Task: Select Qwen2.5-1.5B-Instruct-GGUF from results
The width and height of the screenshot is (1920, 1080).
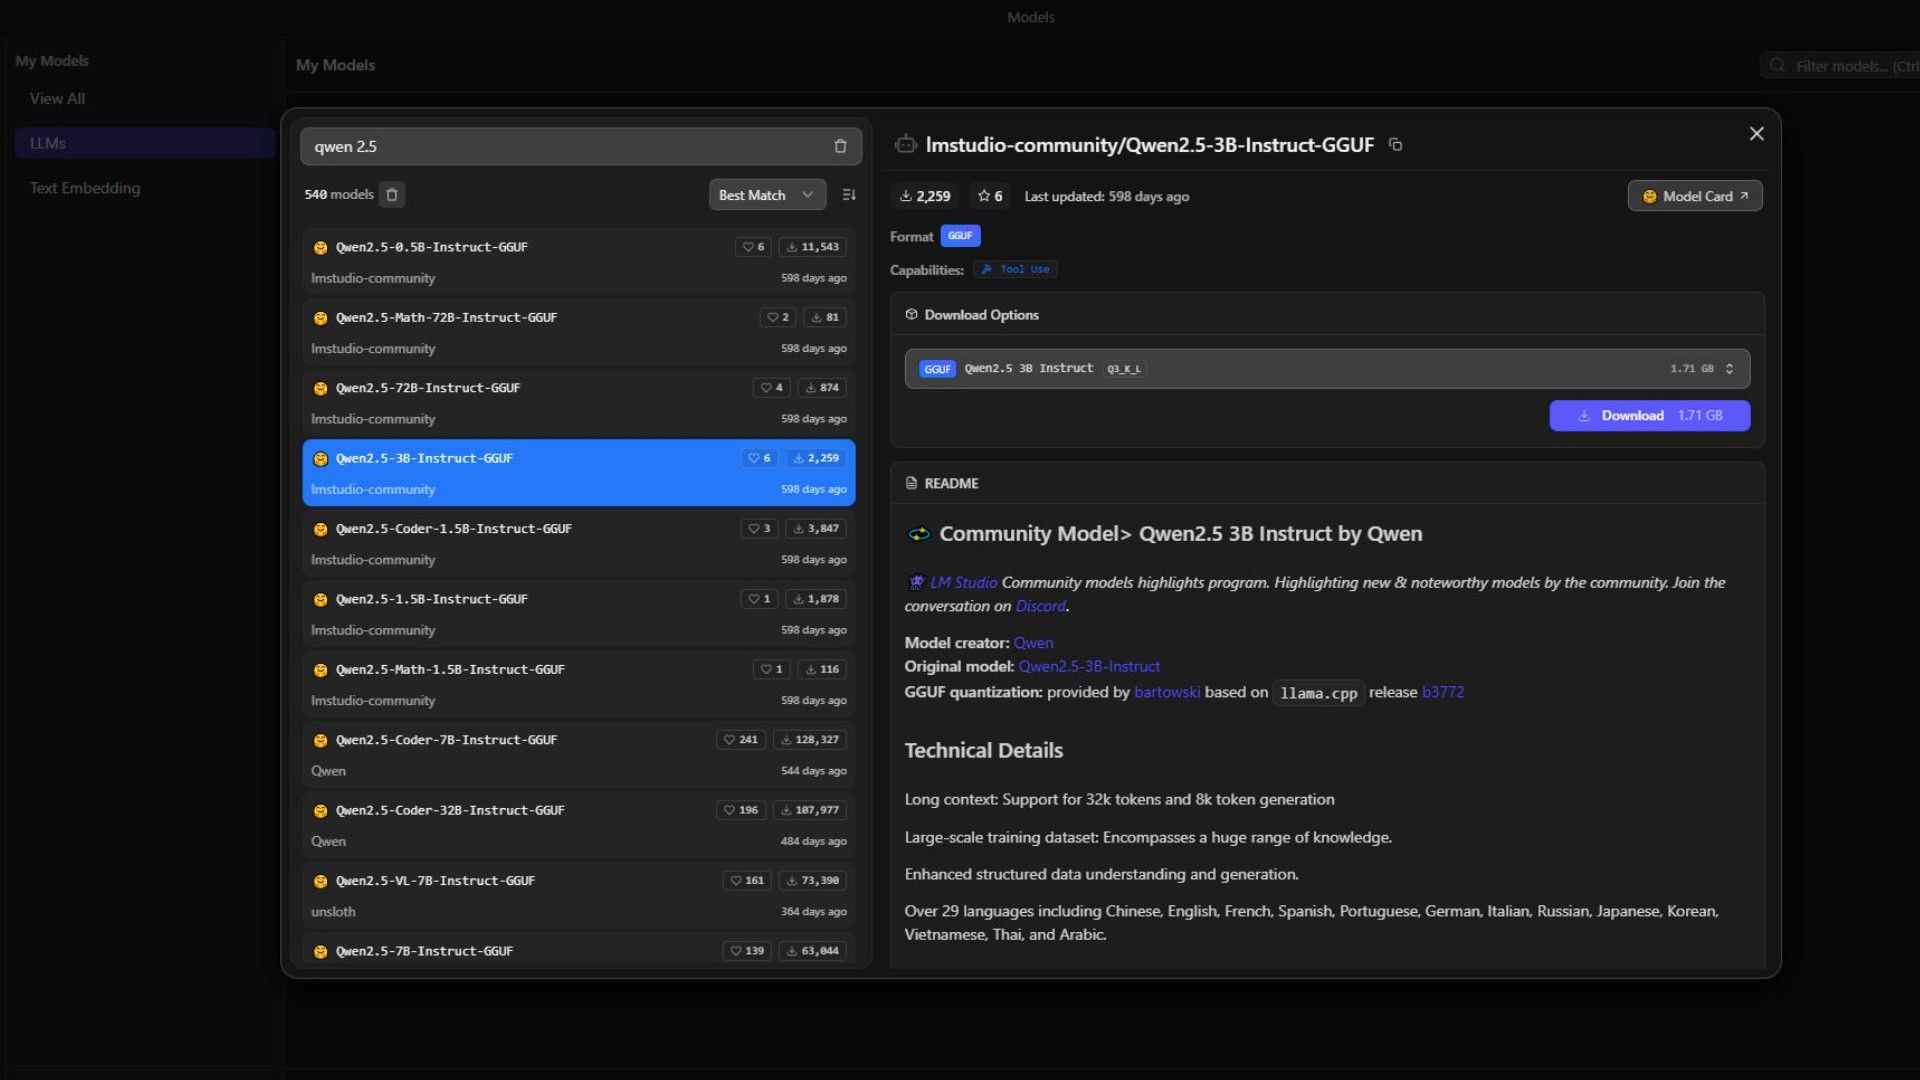Action: [578, 614]
